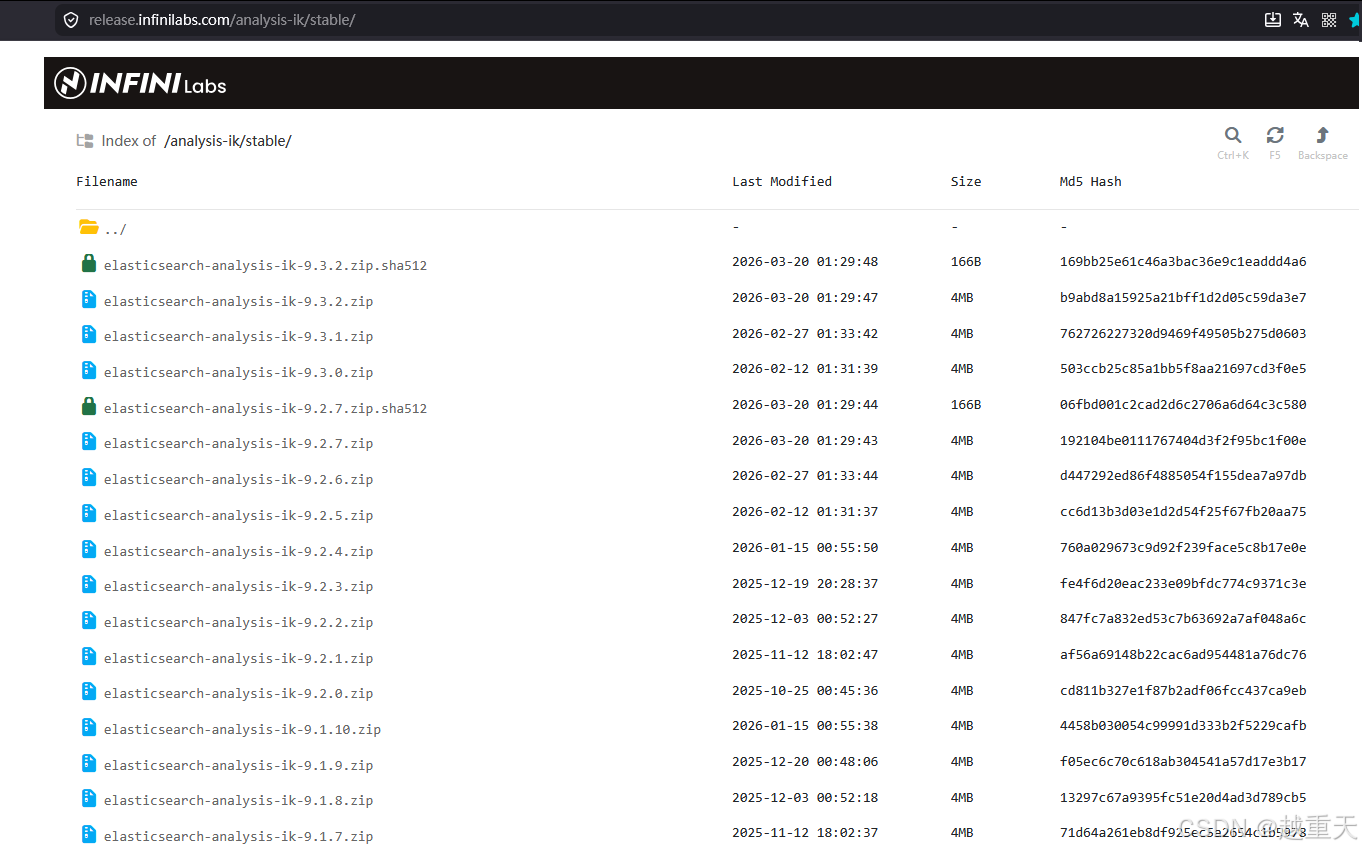The height and width of the screenshot is (851, 1362).
Task: Select hash 169bb25e61c46a3bac36e9c1eaddd4a6
Action: point(1183,262)
